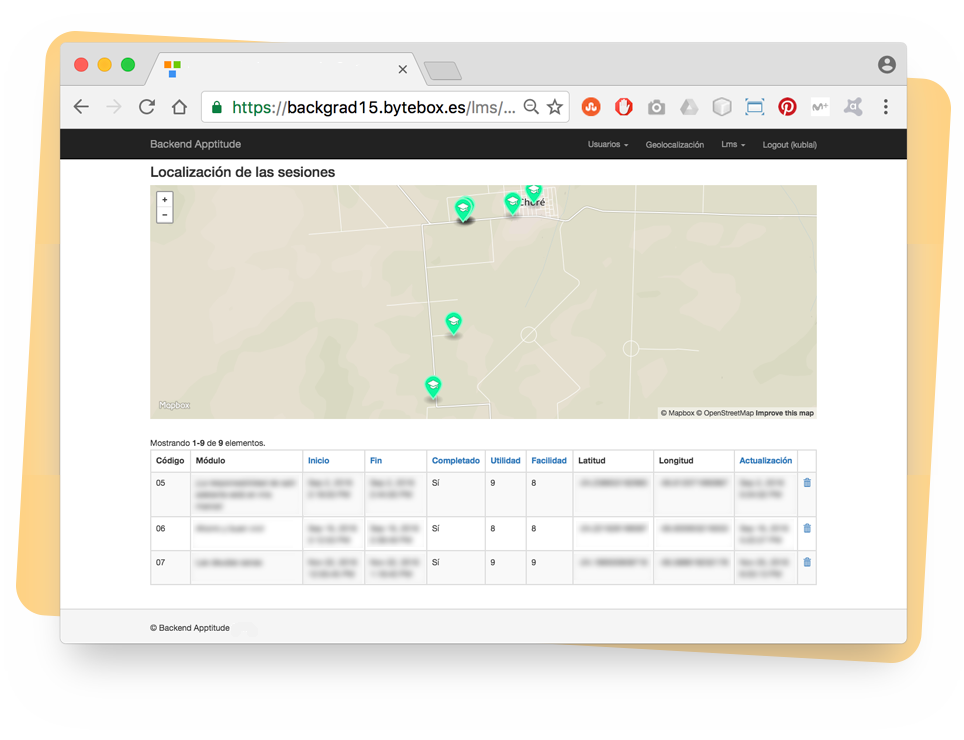Viewport: 964px width, 740px height.
Task: Click the 3D cube extension icon
Action: 722,107
